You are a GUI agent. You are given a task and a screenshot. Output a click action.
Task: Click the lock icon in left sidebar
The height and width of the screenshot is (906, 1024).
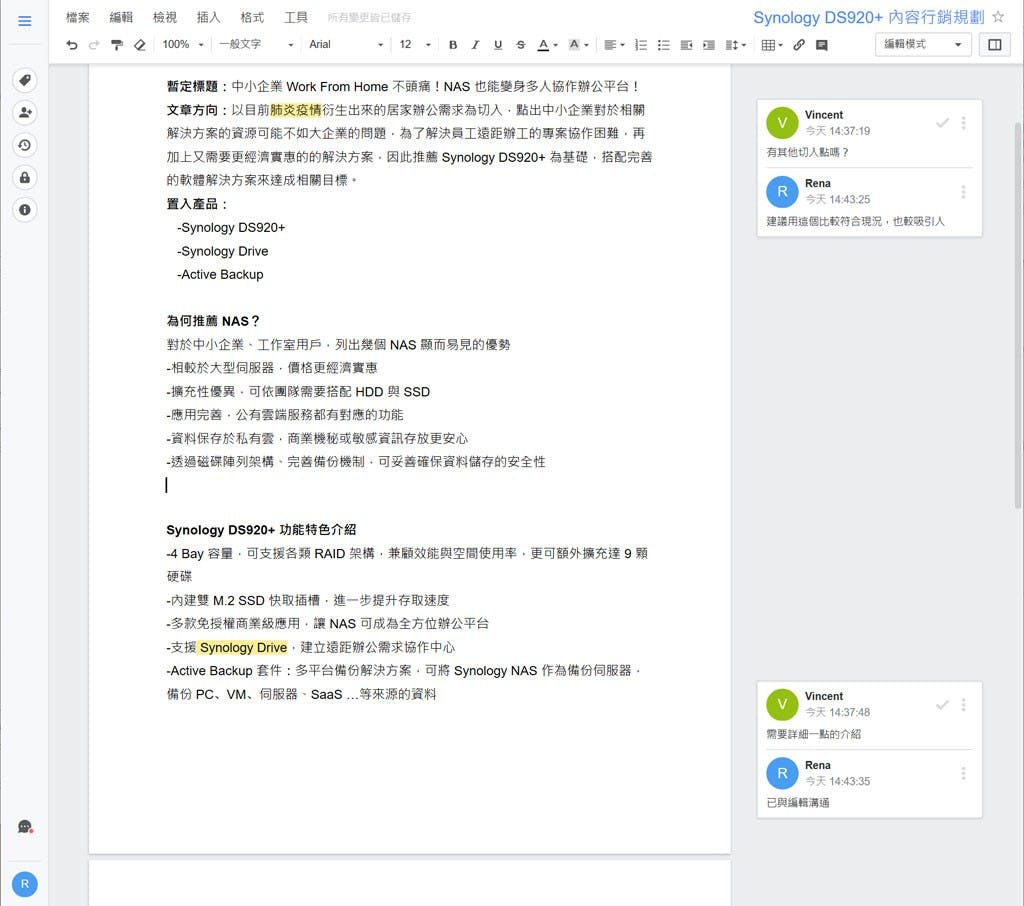(25, 177)
